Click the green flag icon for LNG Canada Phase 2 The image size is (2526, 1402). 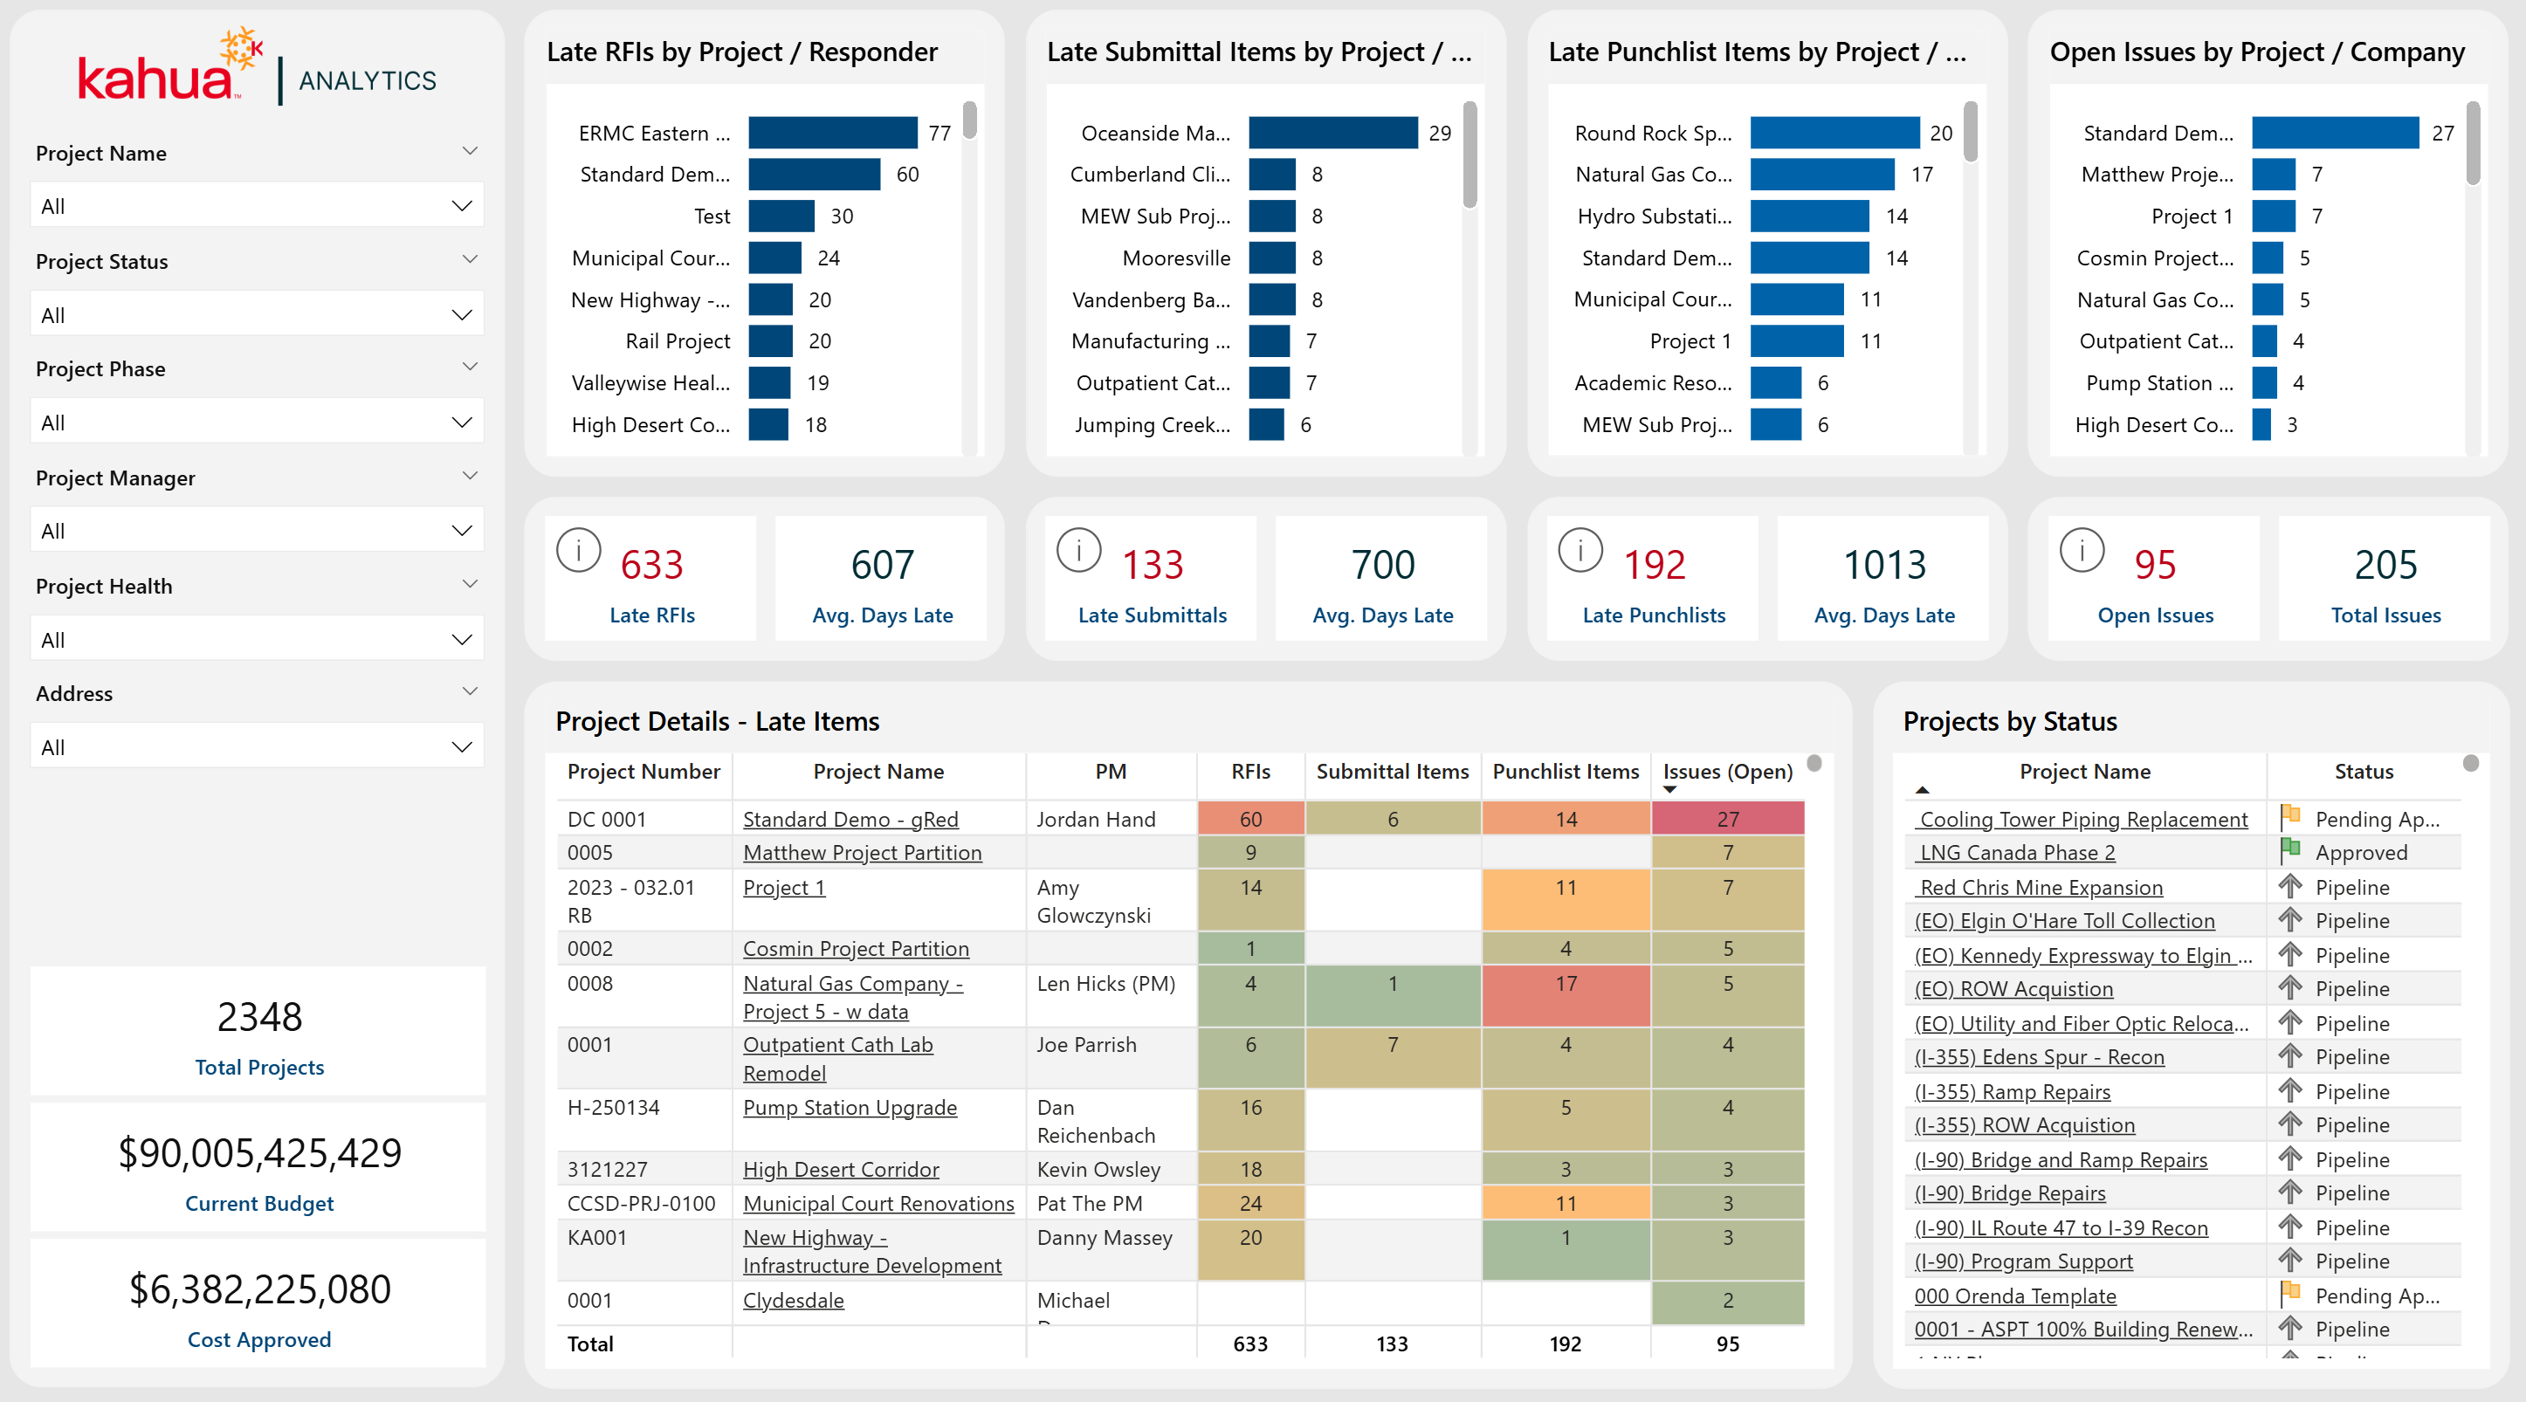pyautogui.click(x=2290, y=851)
